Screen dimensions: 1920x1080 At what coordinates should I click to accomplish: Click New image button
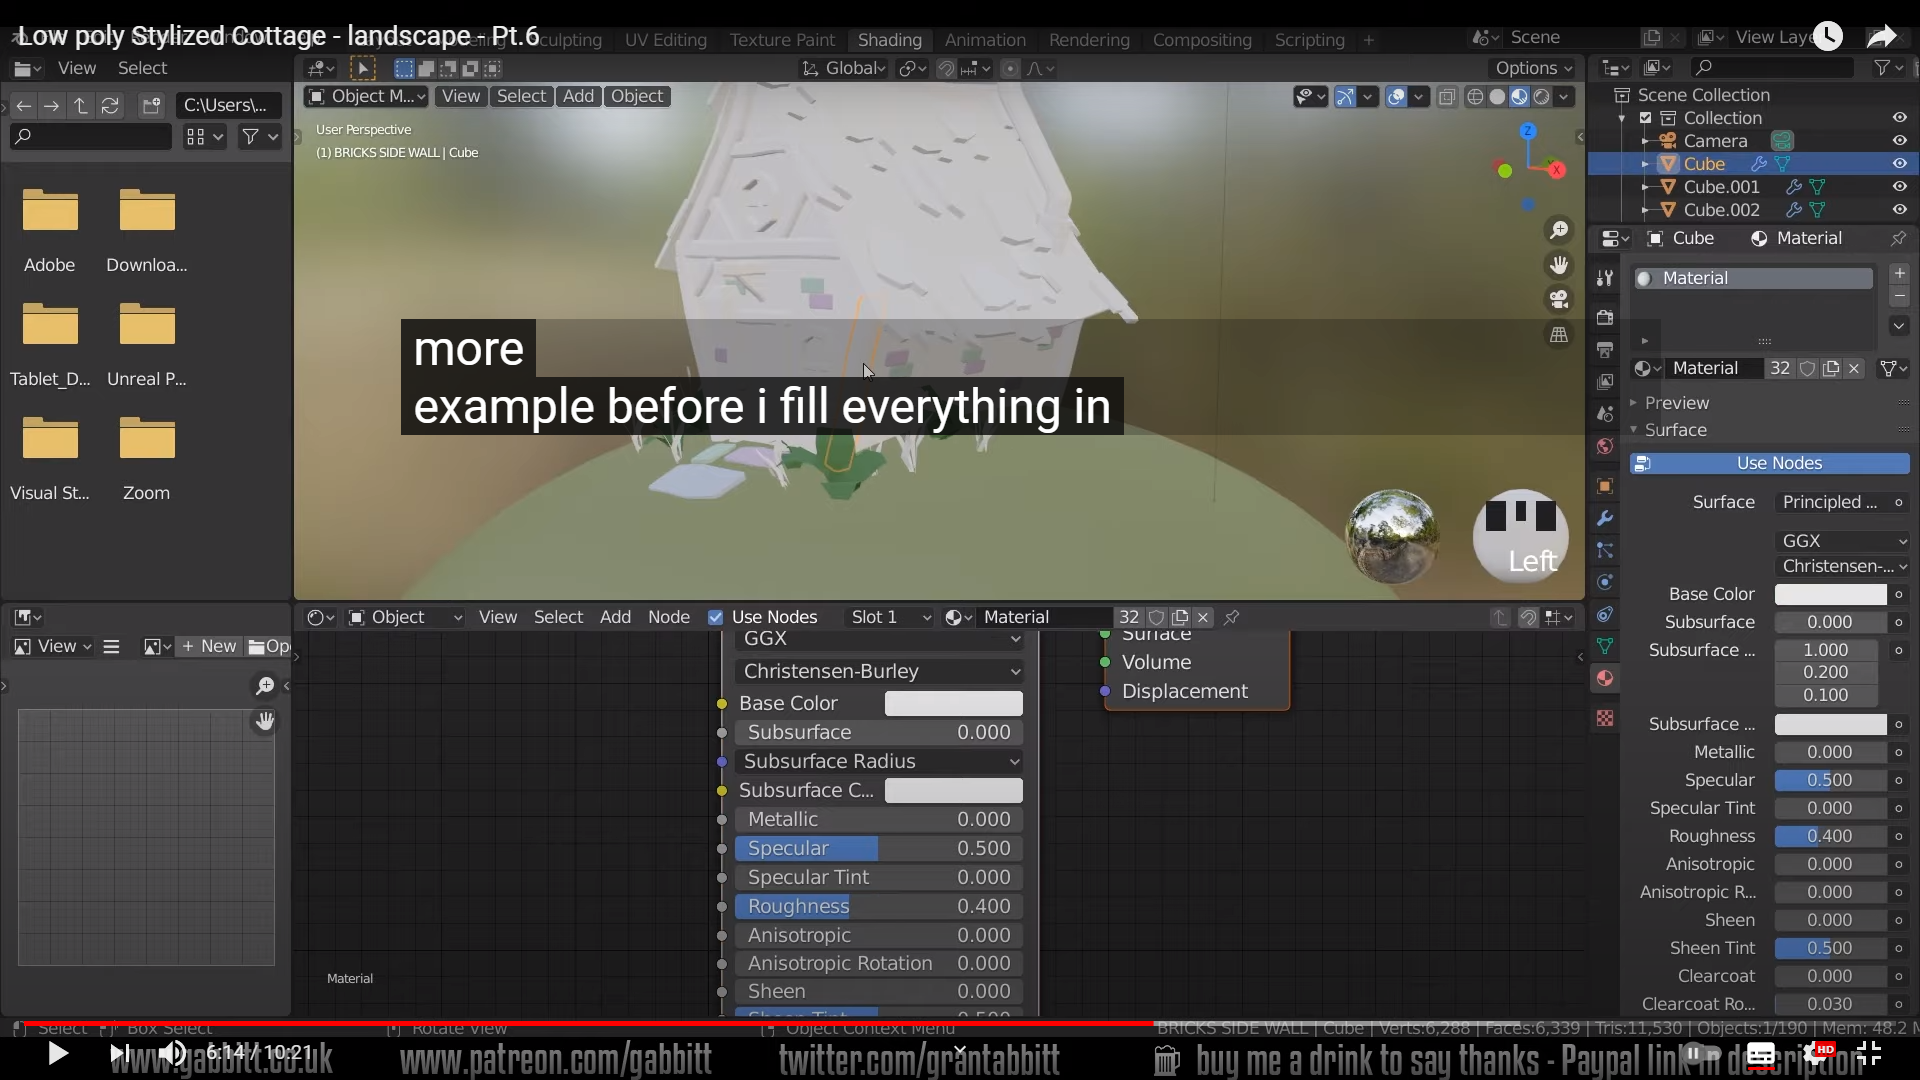(x=209, y=646)
